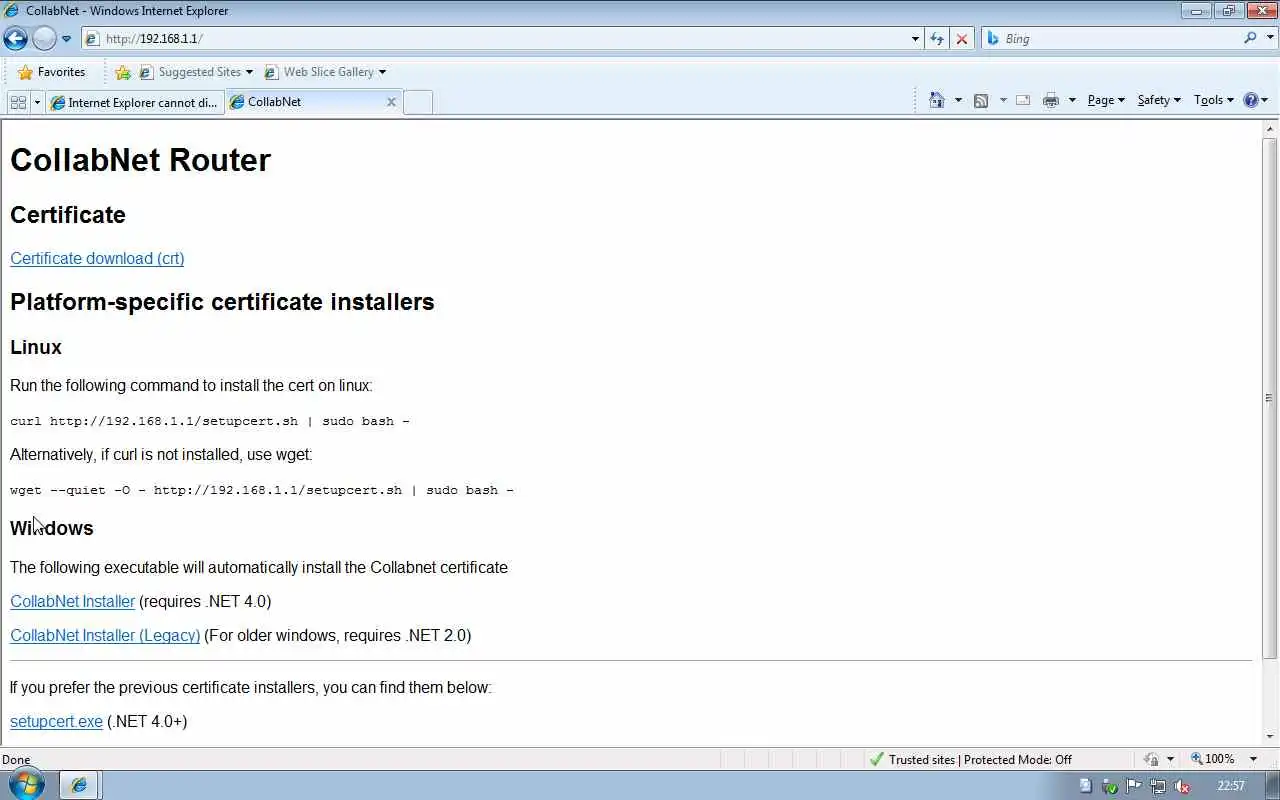Expand the address bar autocomplete dropdown arrow
Screen dimensions: 1280x800
click(915, 38)
